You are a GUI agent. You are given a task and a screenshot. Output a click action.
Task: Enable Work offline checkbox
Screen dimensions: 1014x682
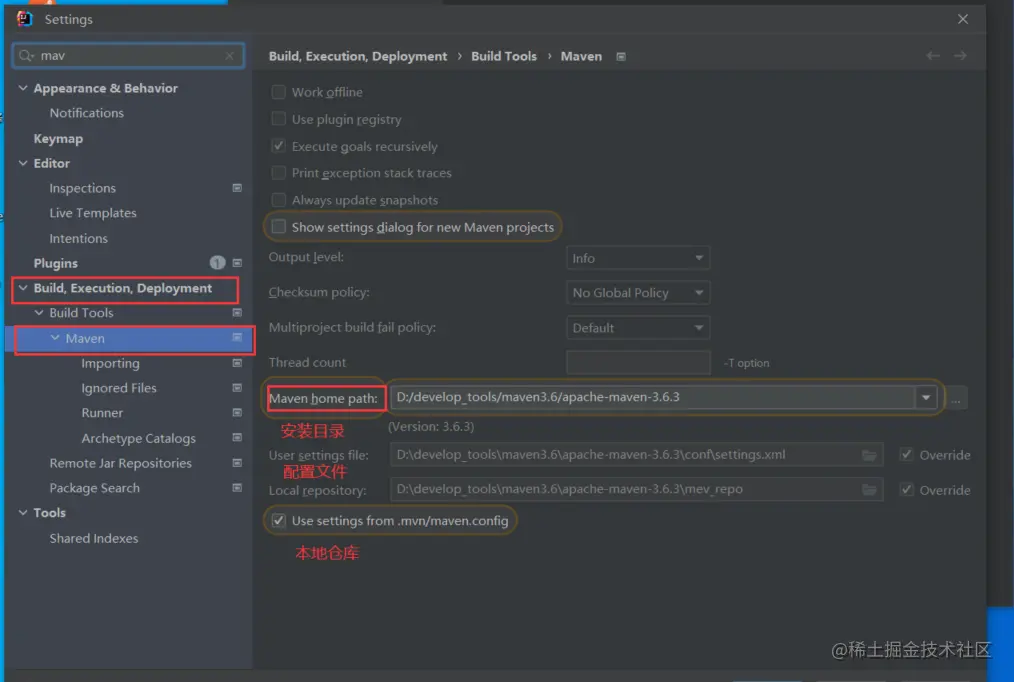279,92
